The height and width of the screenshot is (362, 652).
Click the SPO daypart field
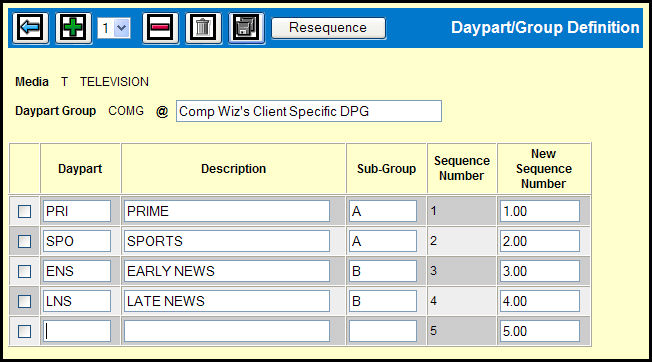[x=77, y=241]
